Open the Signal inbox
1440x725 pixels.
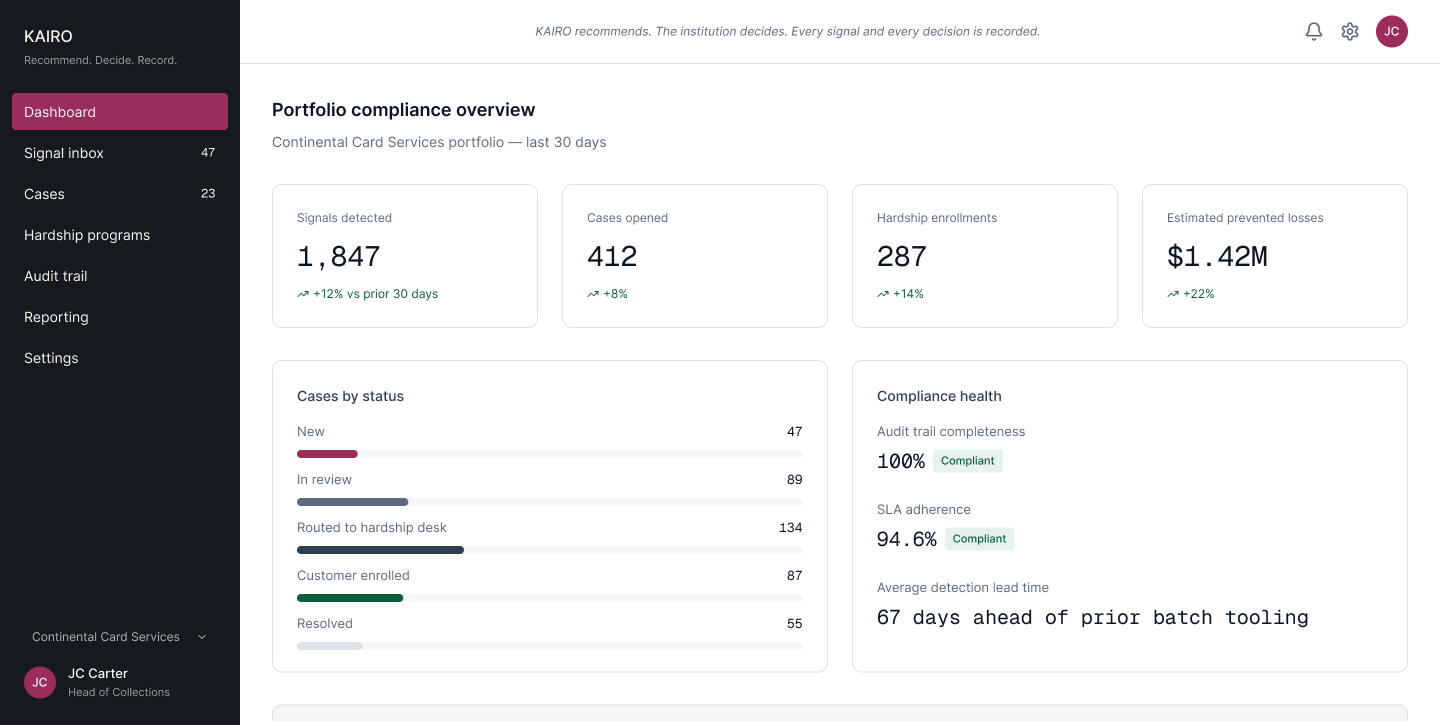[120, 153]
